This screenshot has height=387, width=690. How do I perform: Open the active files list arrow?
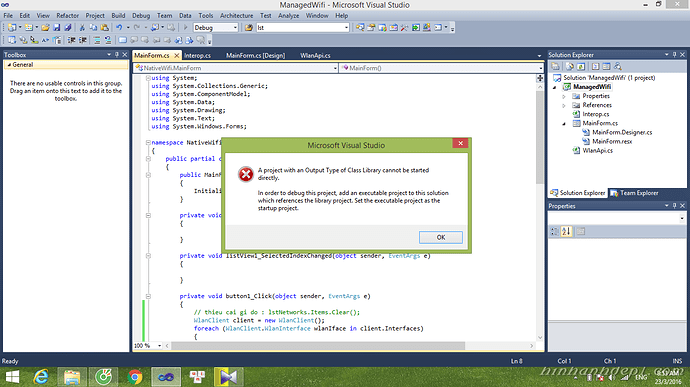tap(540, 56)
